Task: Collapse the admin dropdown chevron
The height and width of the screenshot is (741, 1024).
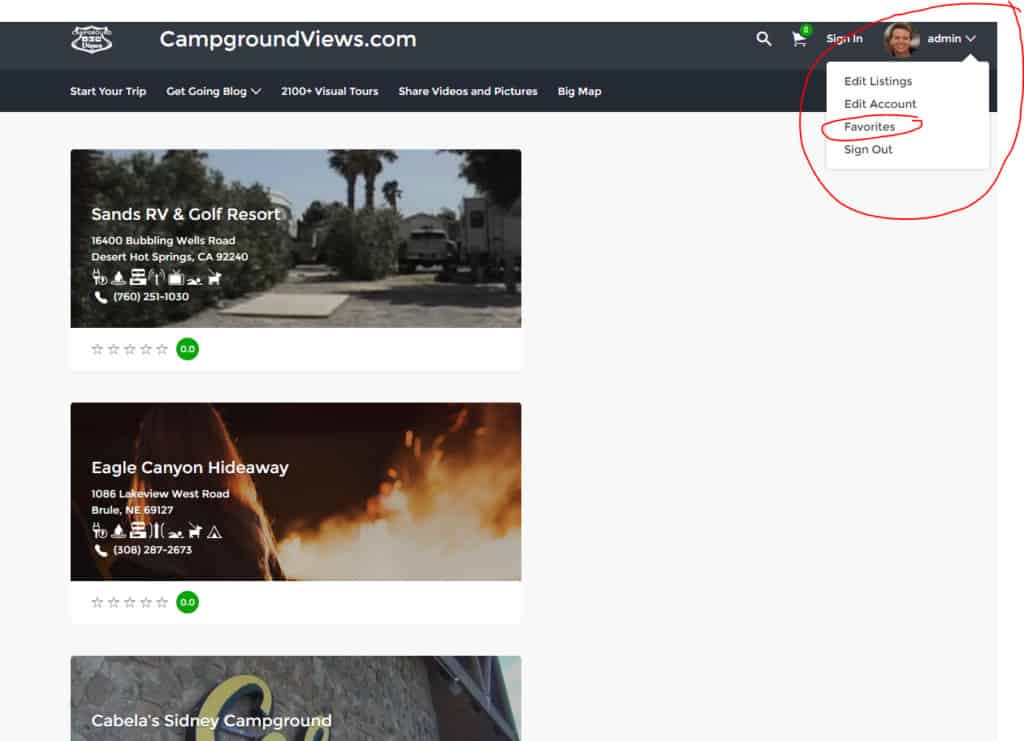Action: coord(971,39)
